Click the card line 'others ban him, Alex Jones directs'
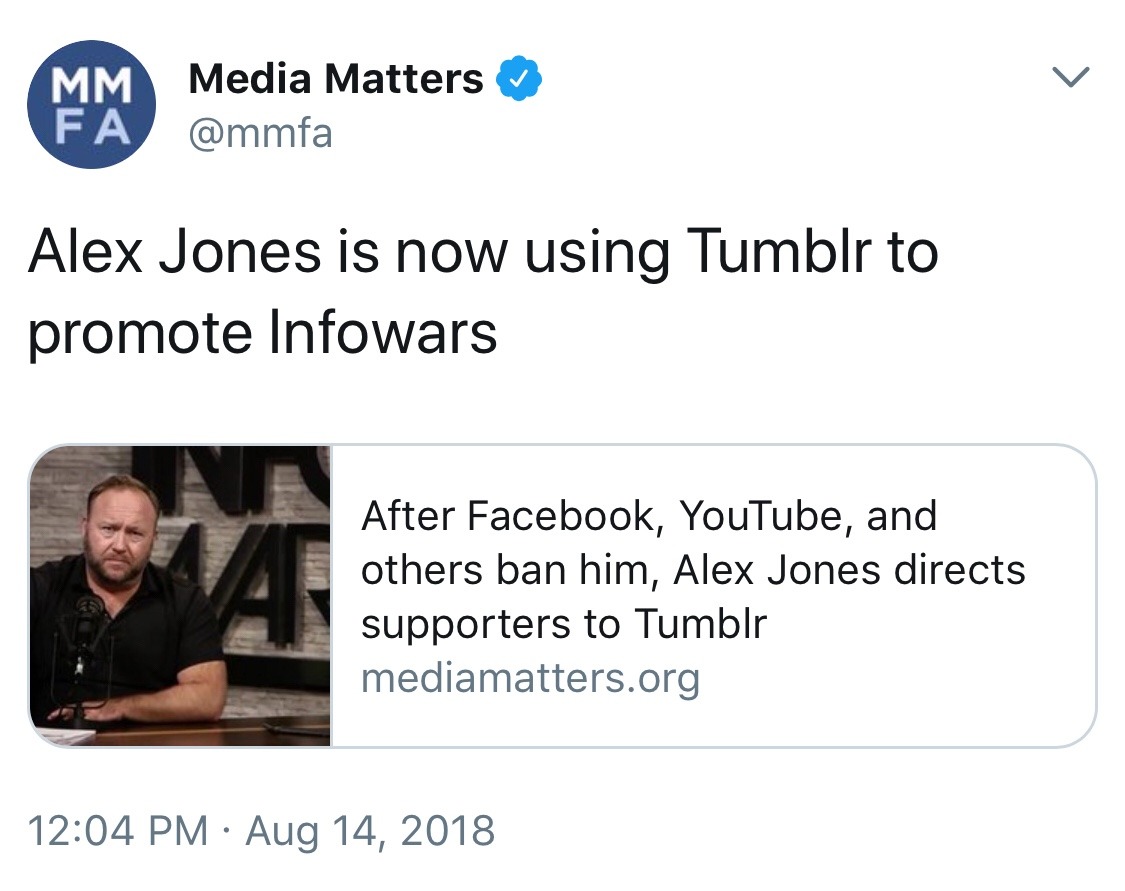This screenshot has height=891, width=1125. pyautogui.click(x=693, y=570)
